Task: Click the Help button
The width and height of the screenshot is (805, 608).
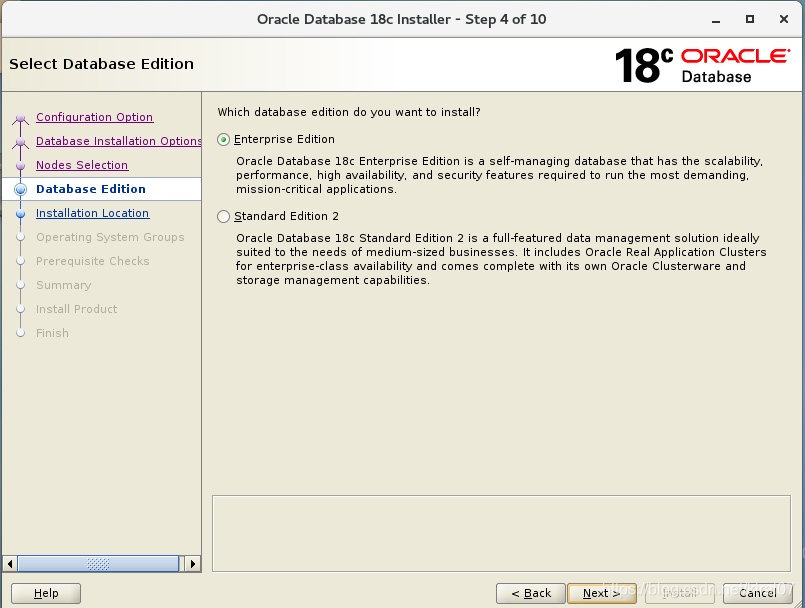Action: coord(46,593)
